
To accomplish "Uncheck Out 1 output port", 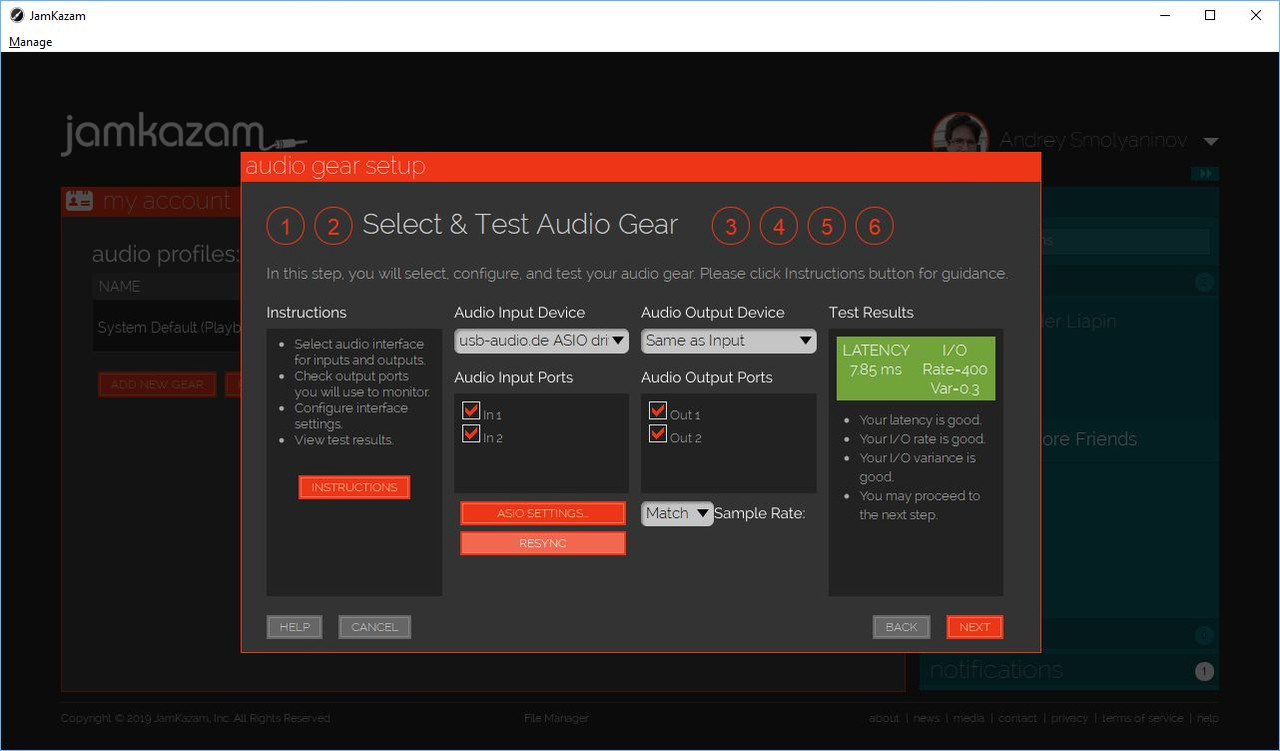I will click(x=658, y=410).
